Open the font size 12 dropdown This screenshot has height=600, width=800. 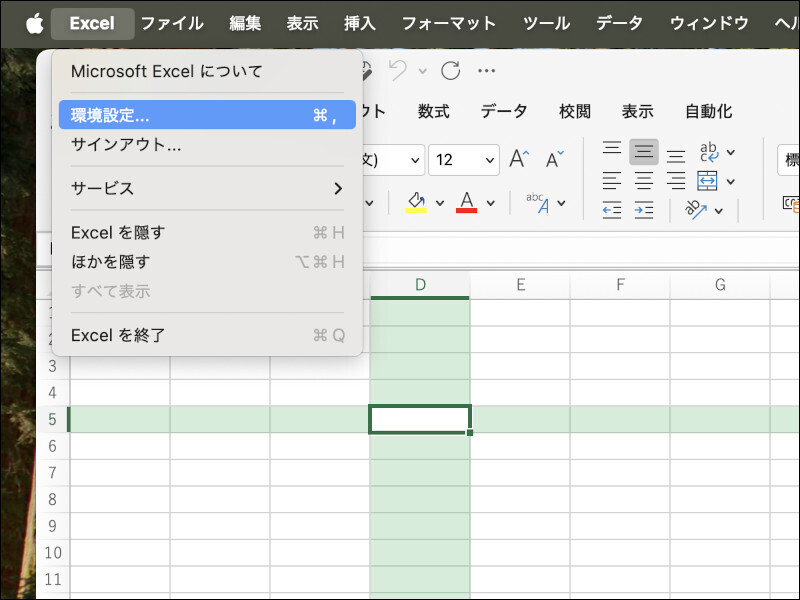(x=490, y=160)
